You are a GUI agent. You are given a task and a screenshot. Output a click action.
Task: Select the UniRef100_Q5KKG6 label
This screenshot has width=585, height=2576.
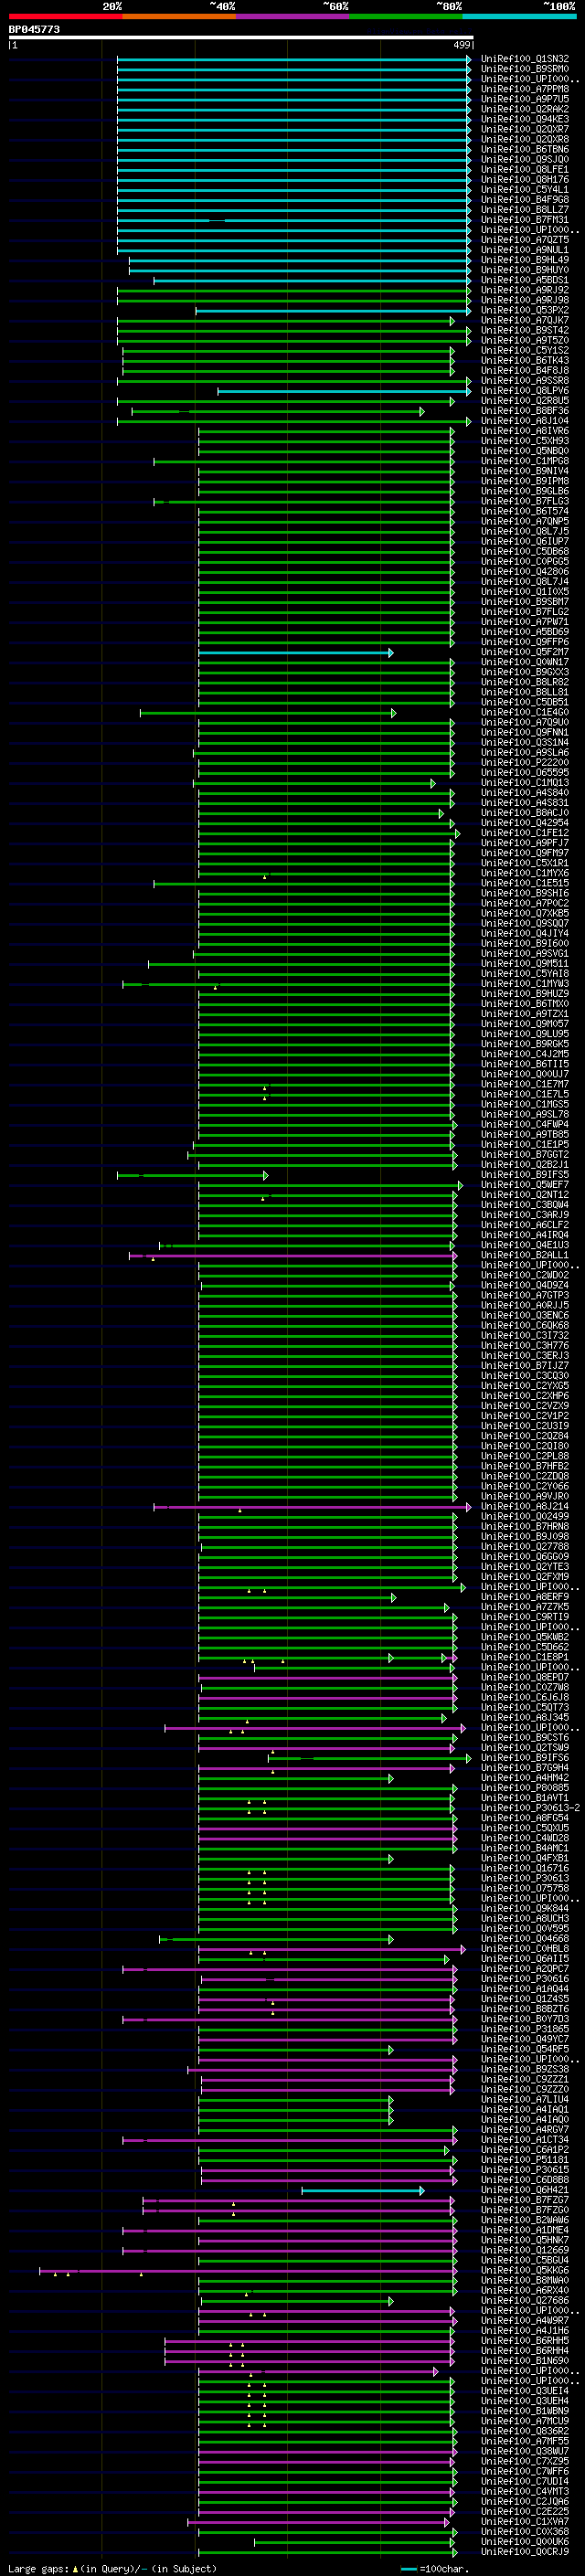(525, 2270)
